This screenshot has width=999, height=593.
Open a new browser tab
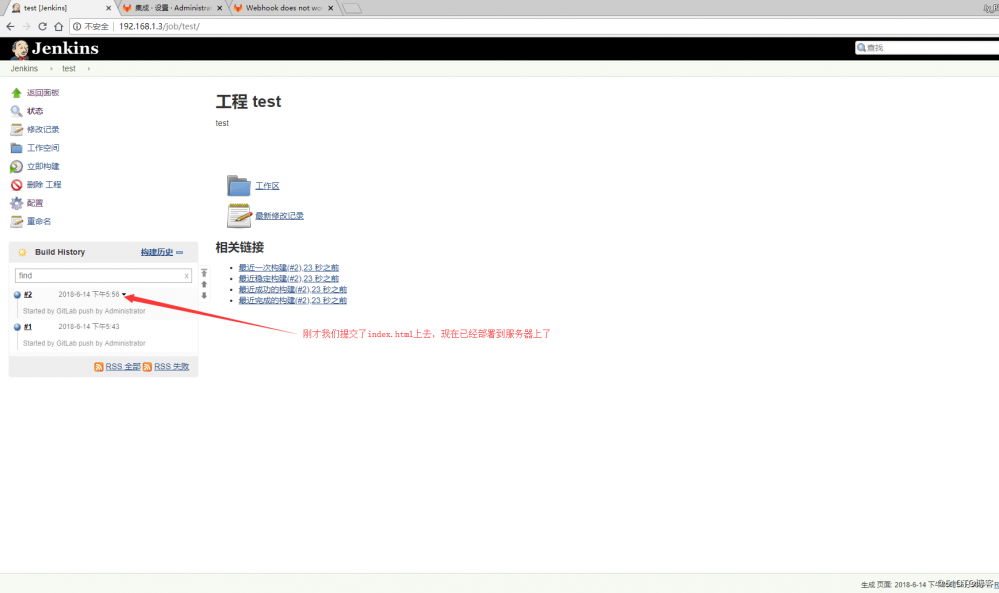click(352, 8)
